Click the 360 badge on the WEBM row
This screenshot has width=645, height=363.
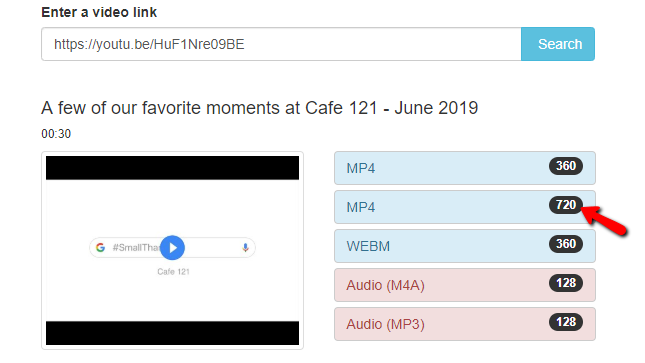pyautogui.click(x=566, y=244)
